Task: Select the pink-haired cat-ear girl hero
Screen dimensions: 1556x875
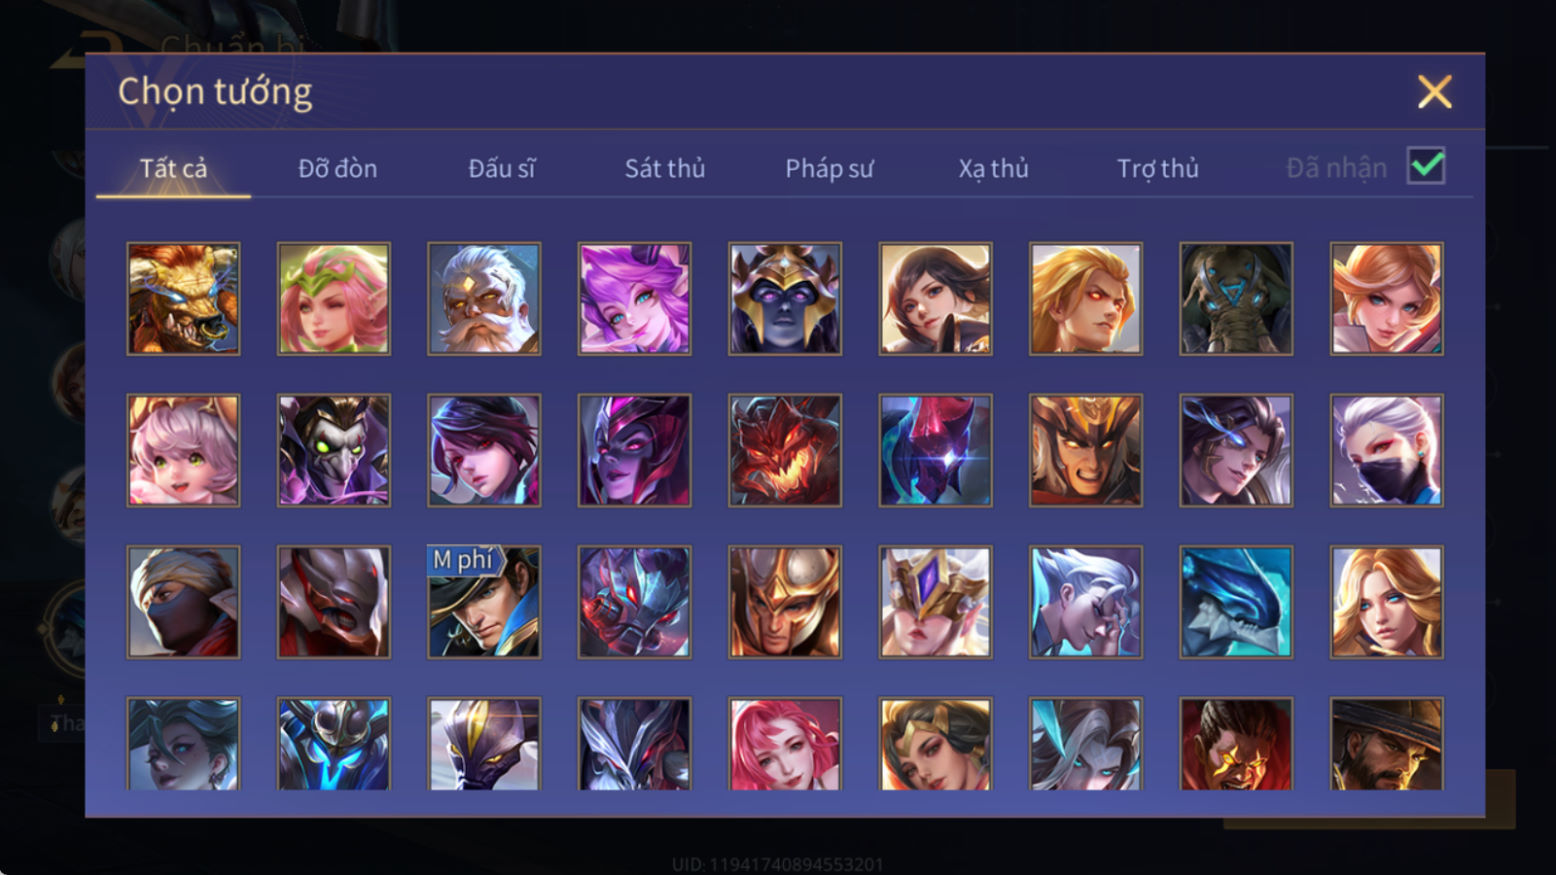Action: click(x=183, y=450)
